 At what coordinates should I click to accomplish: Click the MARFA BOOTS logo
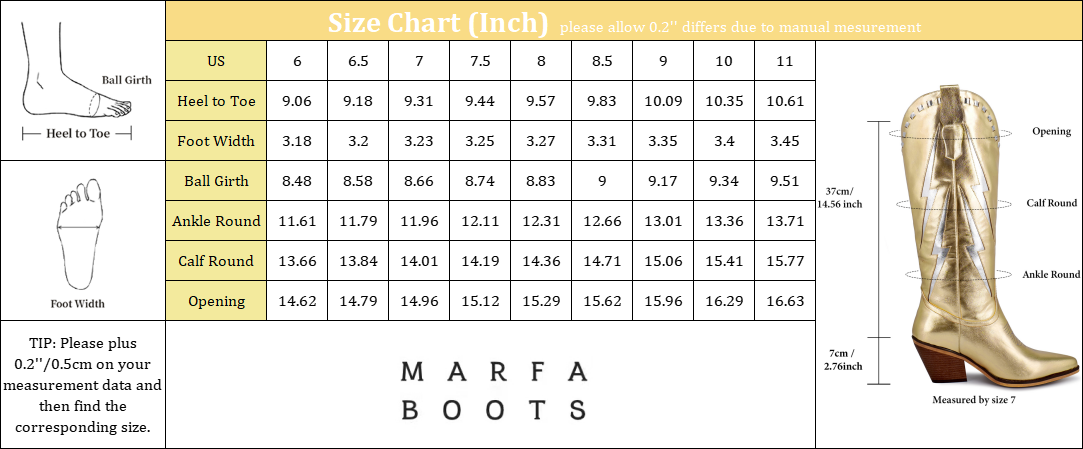coord(492,390)
